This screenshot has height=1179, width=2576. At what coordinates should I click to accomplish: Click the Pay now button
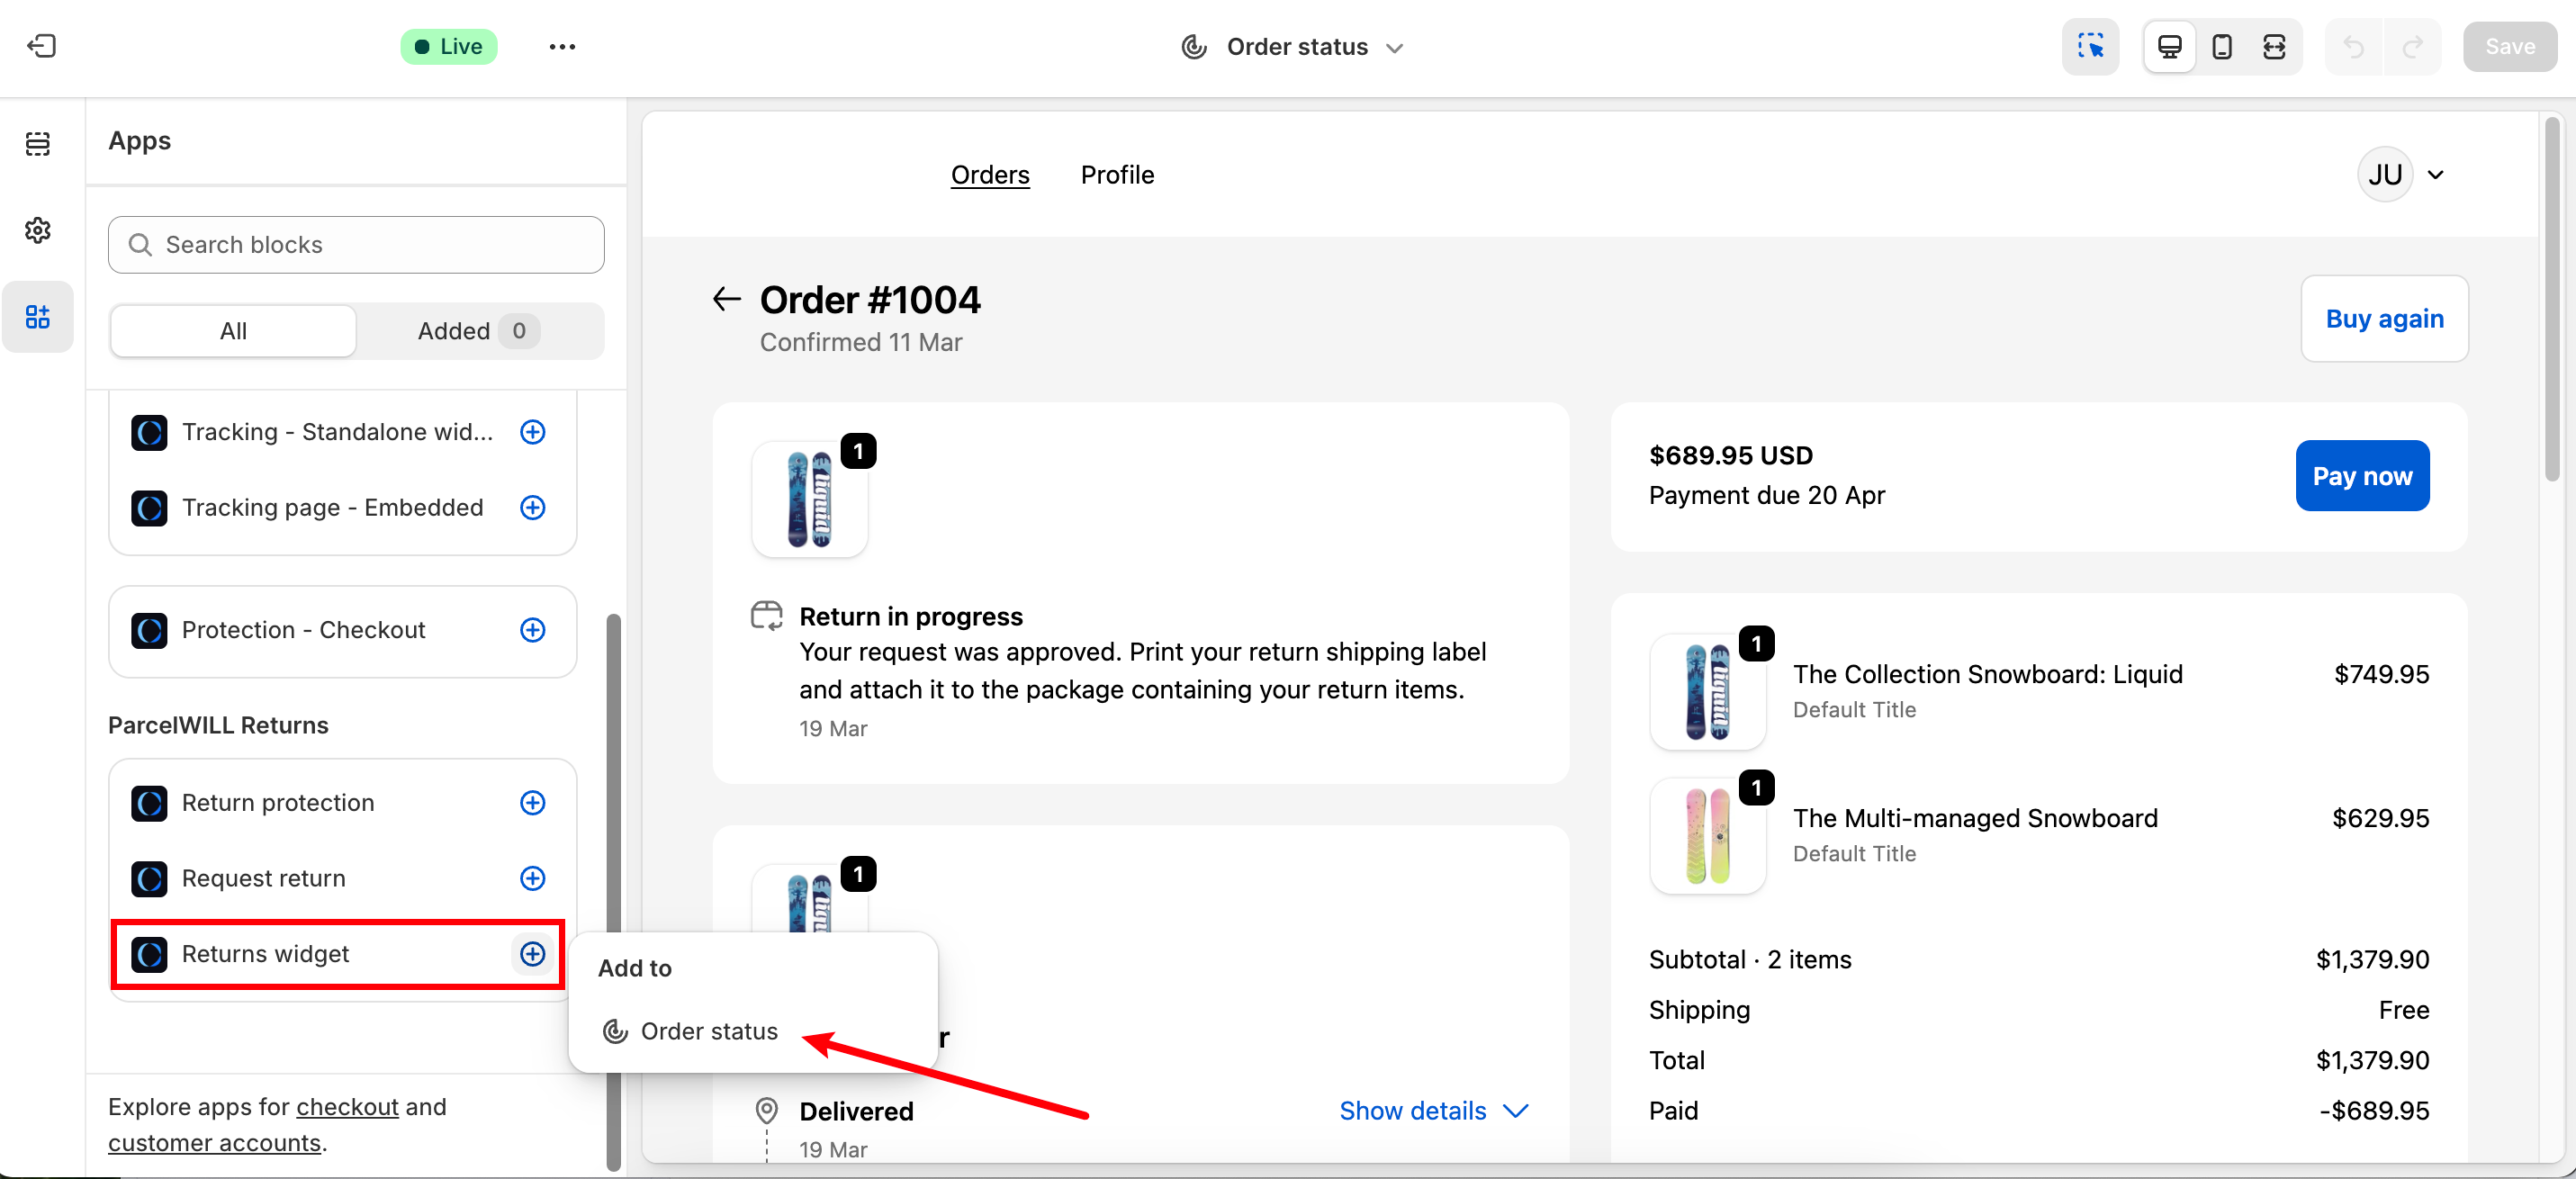click(x=2361, y=476)
